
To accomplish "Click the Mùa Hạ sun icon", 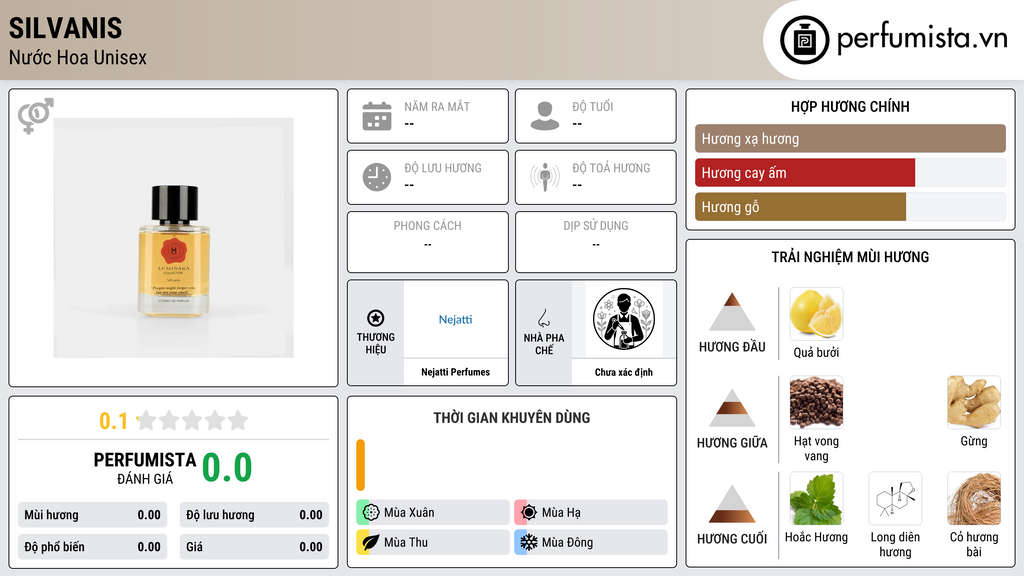I will 529,512.
